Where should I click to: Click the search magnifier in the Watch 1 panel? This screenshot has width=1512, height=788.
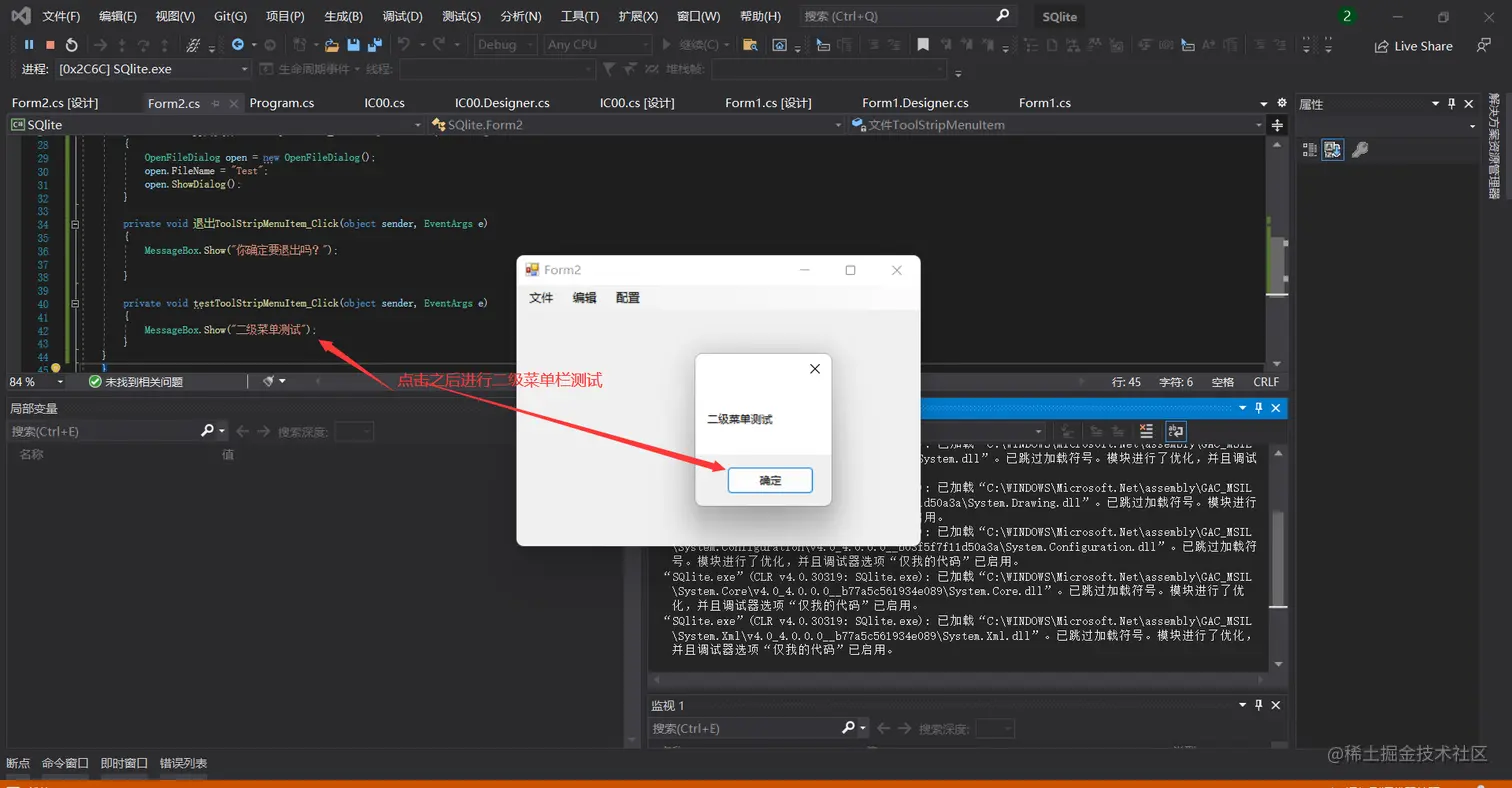[x=849, y=728]
